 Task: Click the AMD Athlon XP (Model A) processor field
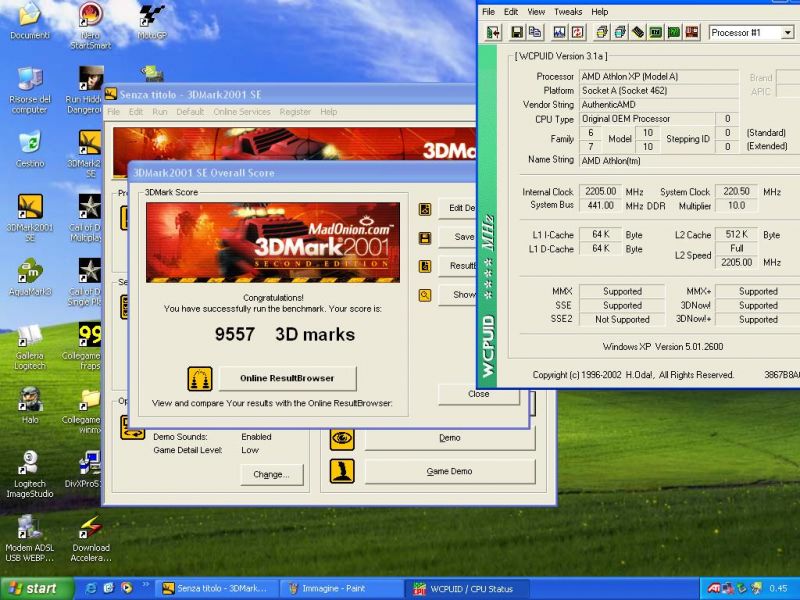659,77
